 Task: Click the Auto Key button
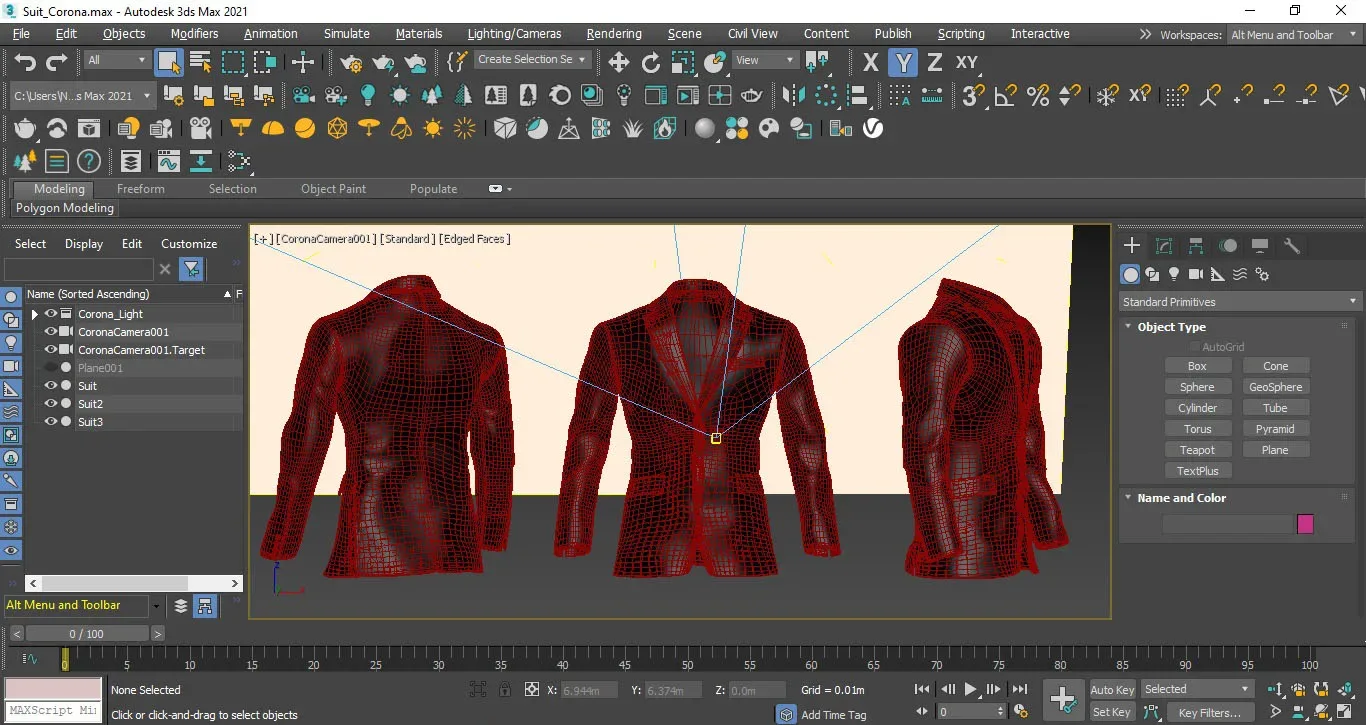click(x=1112, y=690)
